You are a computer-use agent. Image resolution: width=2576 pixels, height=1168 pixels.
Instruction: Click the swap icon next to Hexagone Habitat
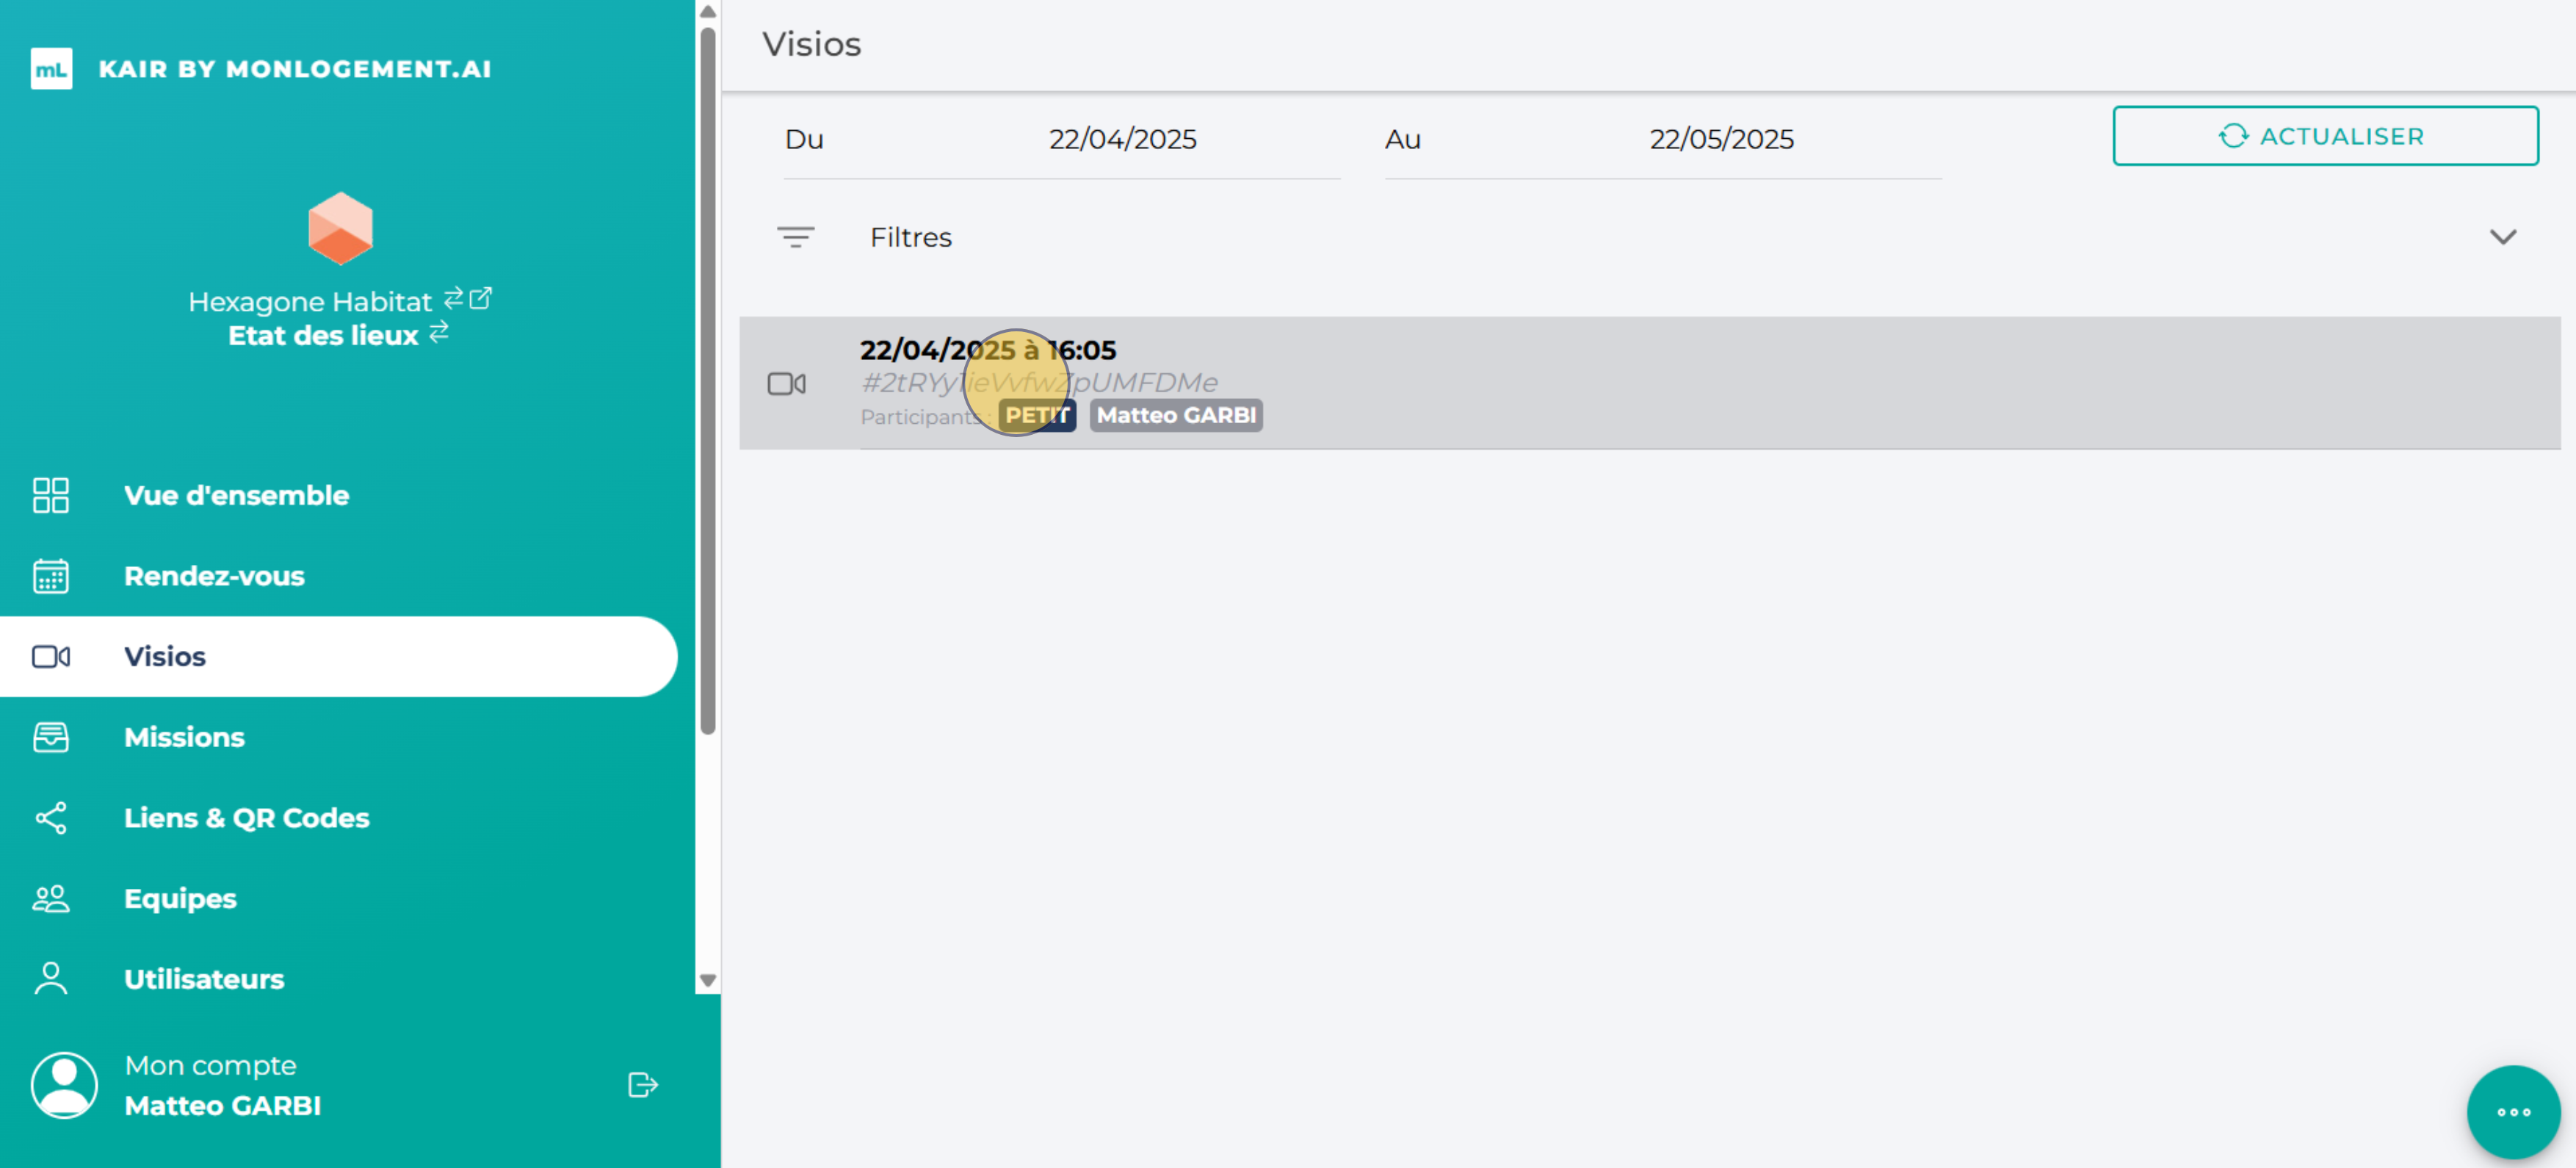coord(453,298)
